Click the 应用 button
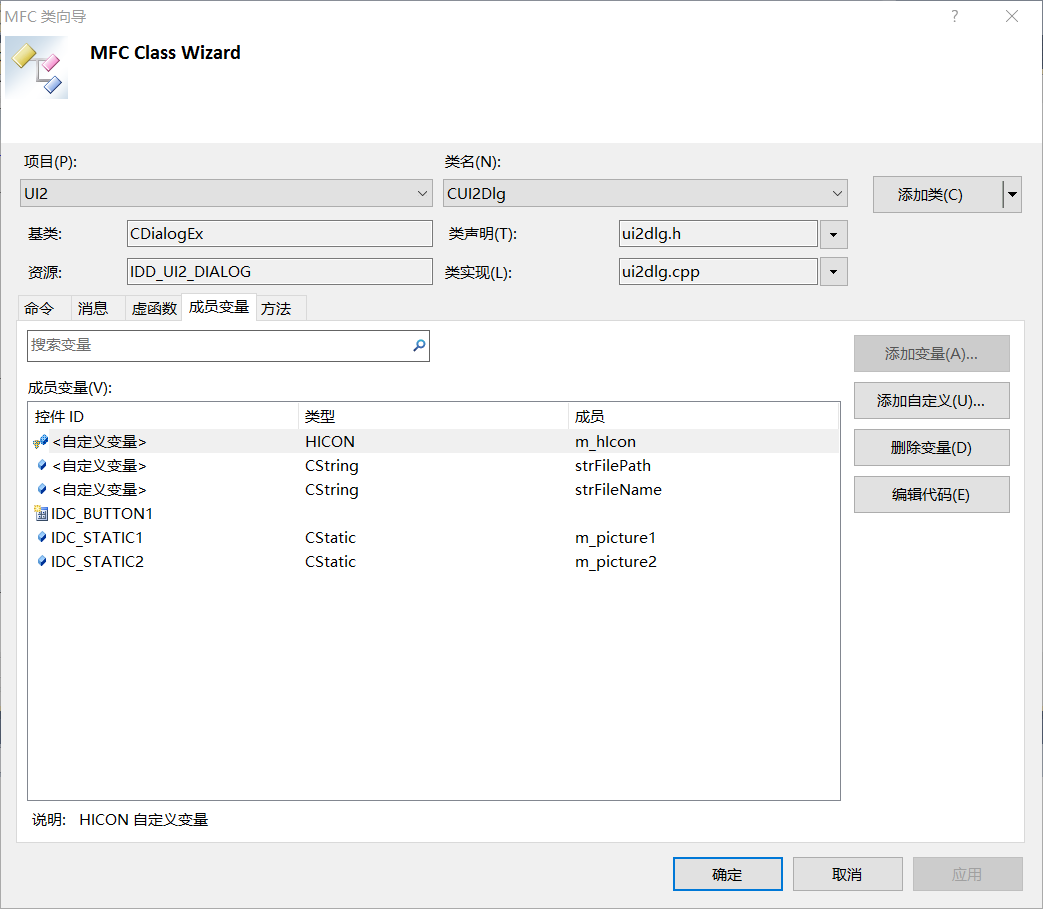This screenshot has width=1043, height=909. pyautogui.click(x=967, y=874)
